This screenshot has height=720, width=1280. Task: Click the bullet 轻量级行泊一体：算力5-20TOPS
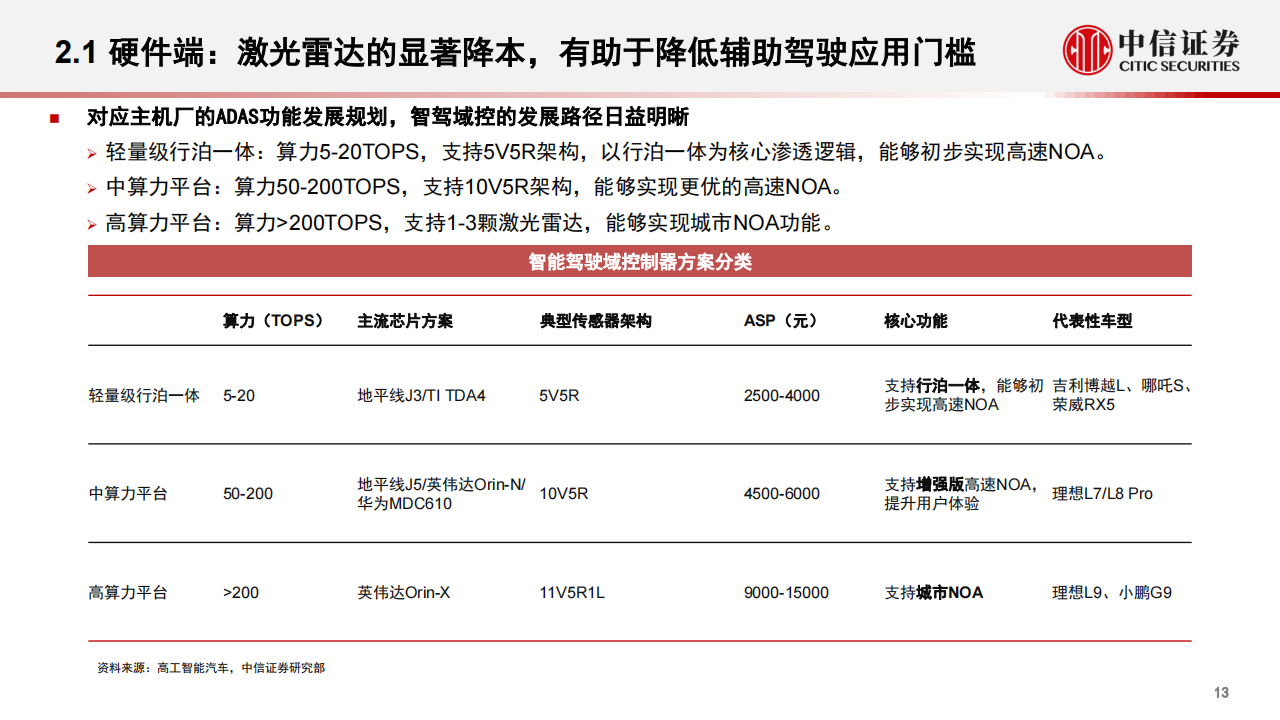607,152
